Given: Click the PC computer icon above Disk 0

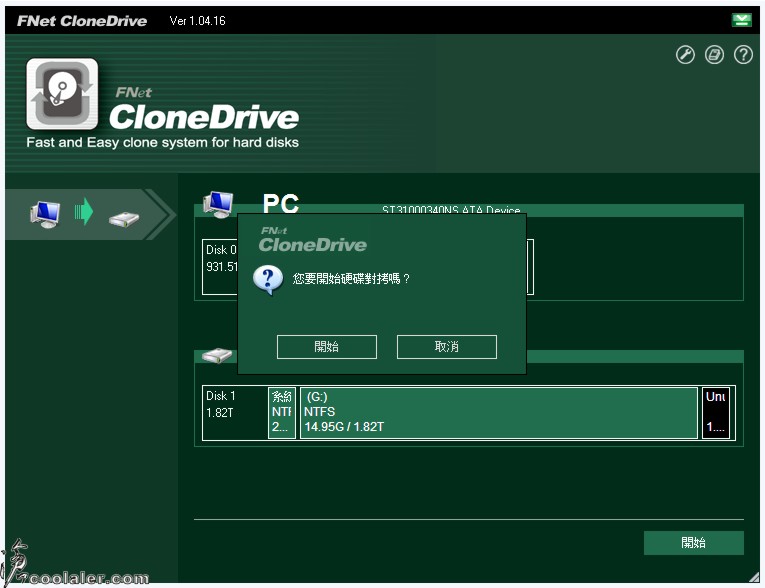Looking at the screenshot, I should point(218,204).
